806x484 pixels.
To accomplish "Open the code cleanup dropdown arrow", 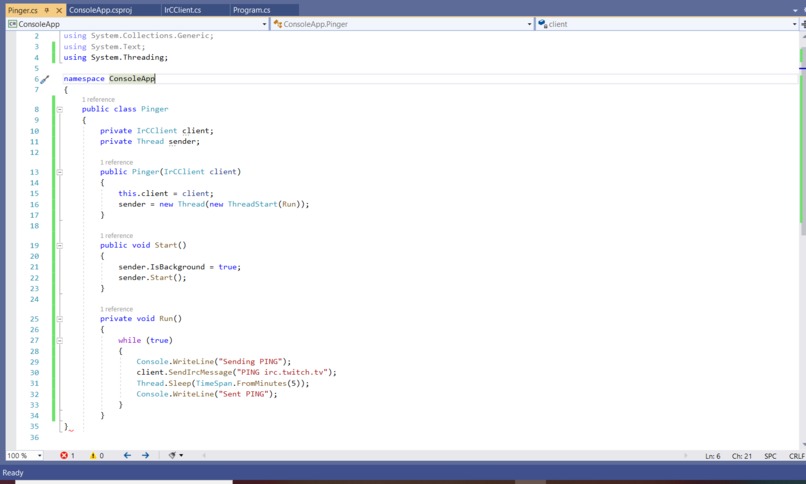I will [x=181, y=456].
